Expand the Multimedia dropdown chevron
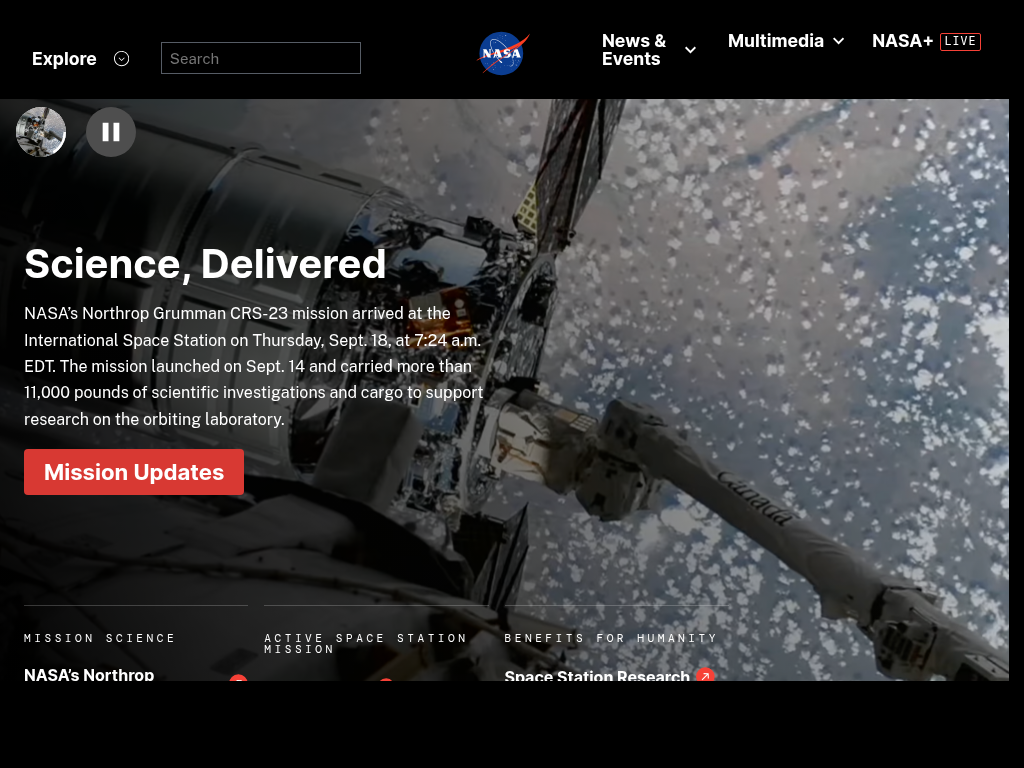The image size is (1024, 768). tap(838, 41)
